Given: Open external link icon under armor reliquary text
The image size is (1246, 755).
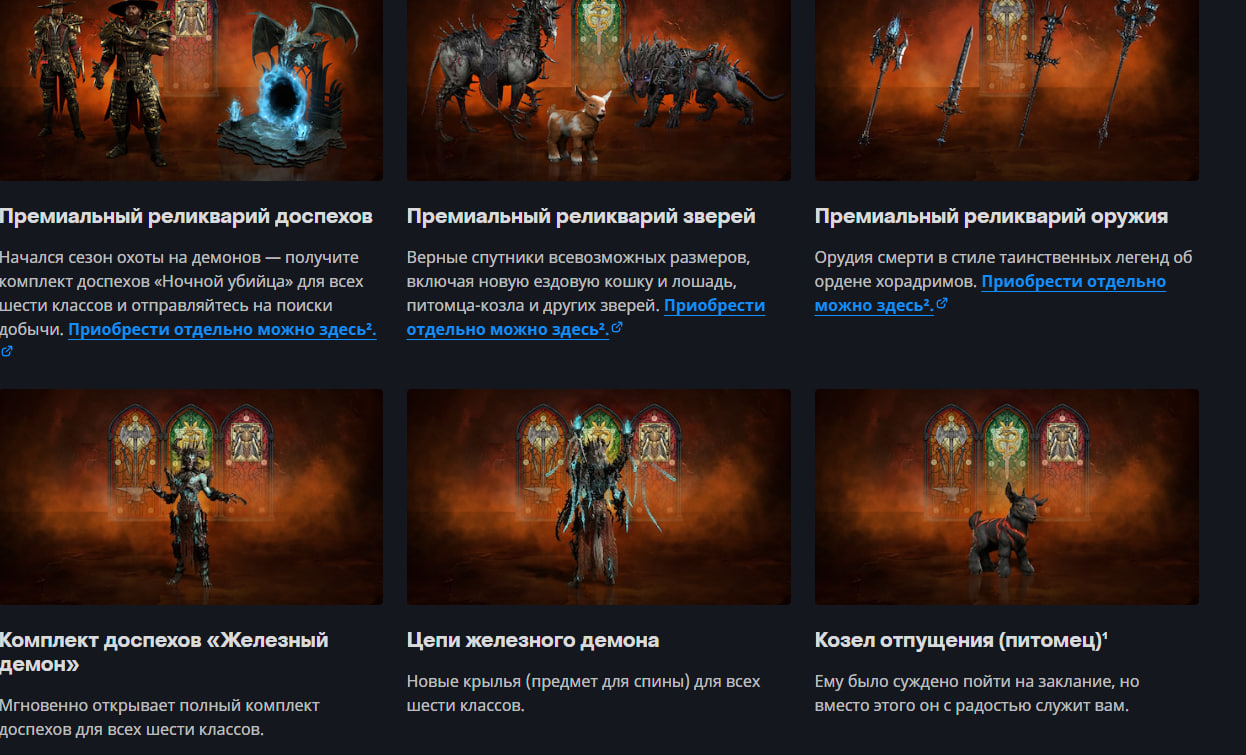Looking at the screenshot, I should (x=7, y=351).
